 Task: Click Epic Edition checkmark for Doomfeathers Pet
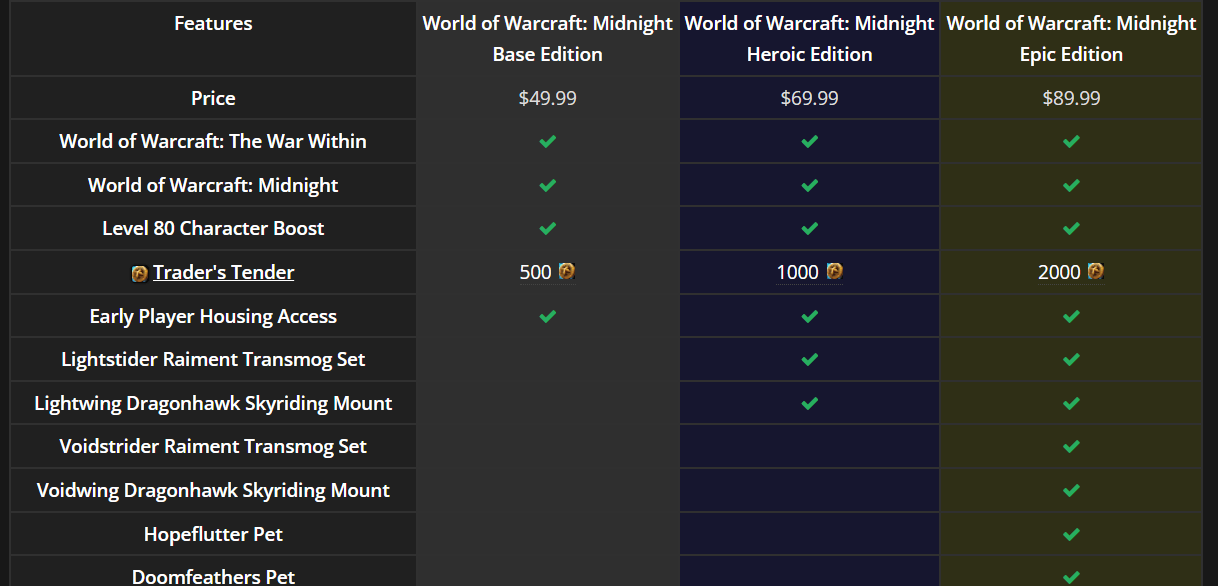(x=1071, y=576)
